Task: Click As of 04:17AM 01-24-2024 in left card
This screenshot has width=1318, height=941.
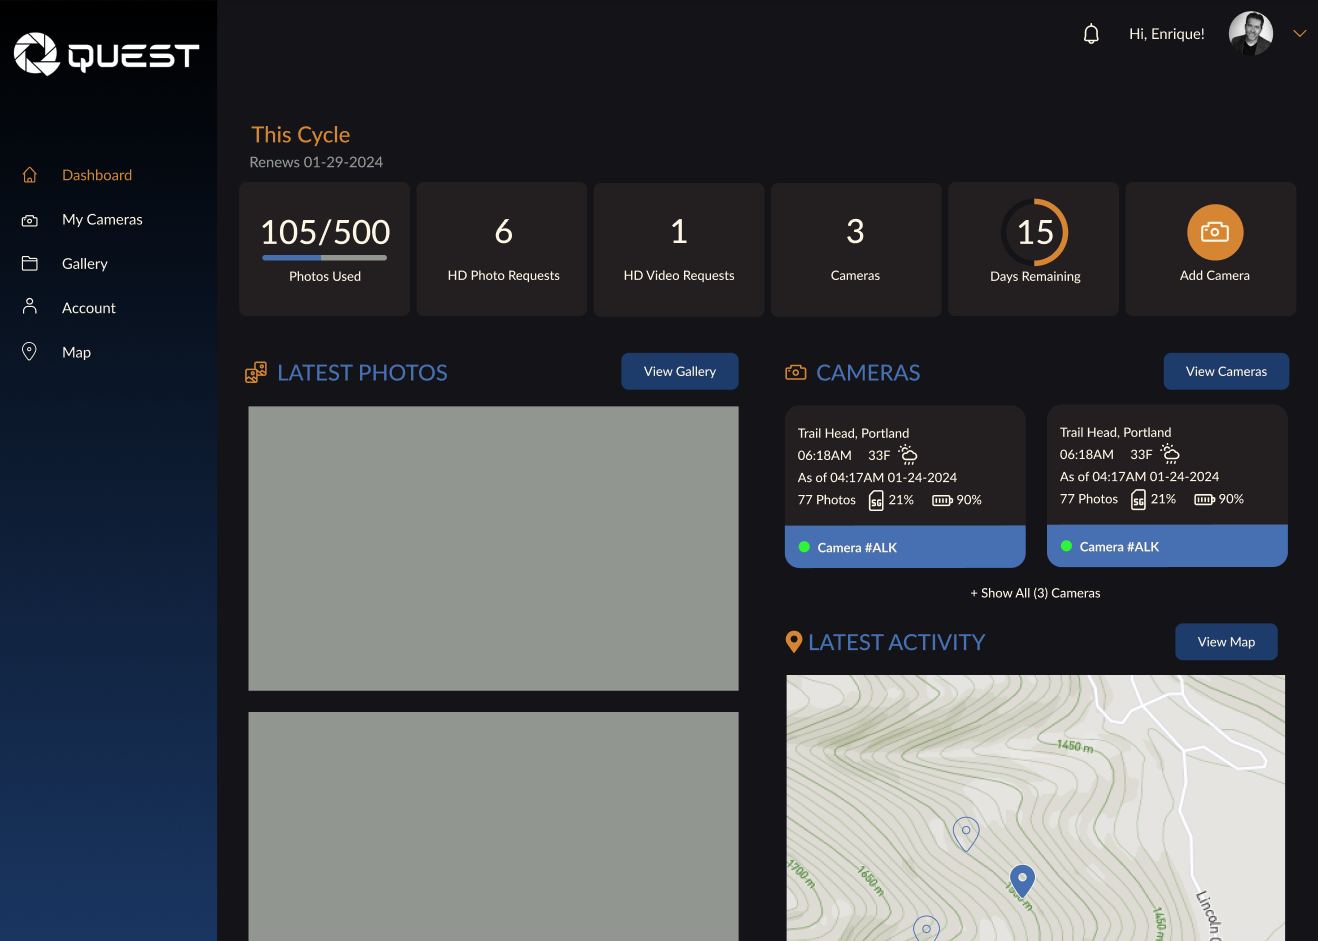Action: [x=877, y=478]
